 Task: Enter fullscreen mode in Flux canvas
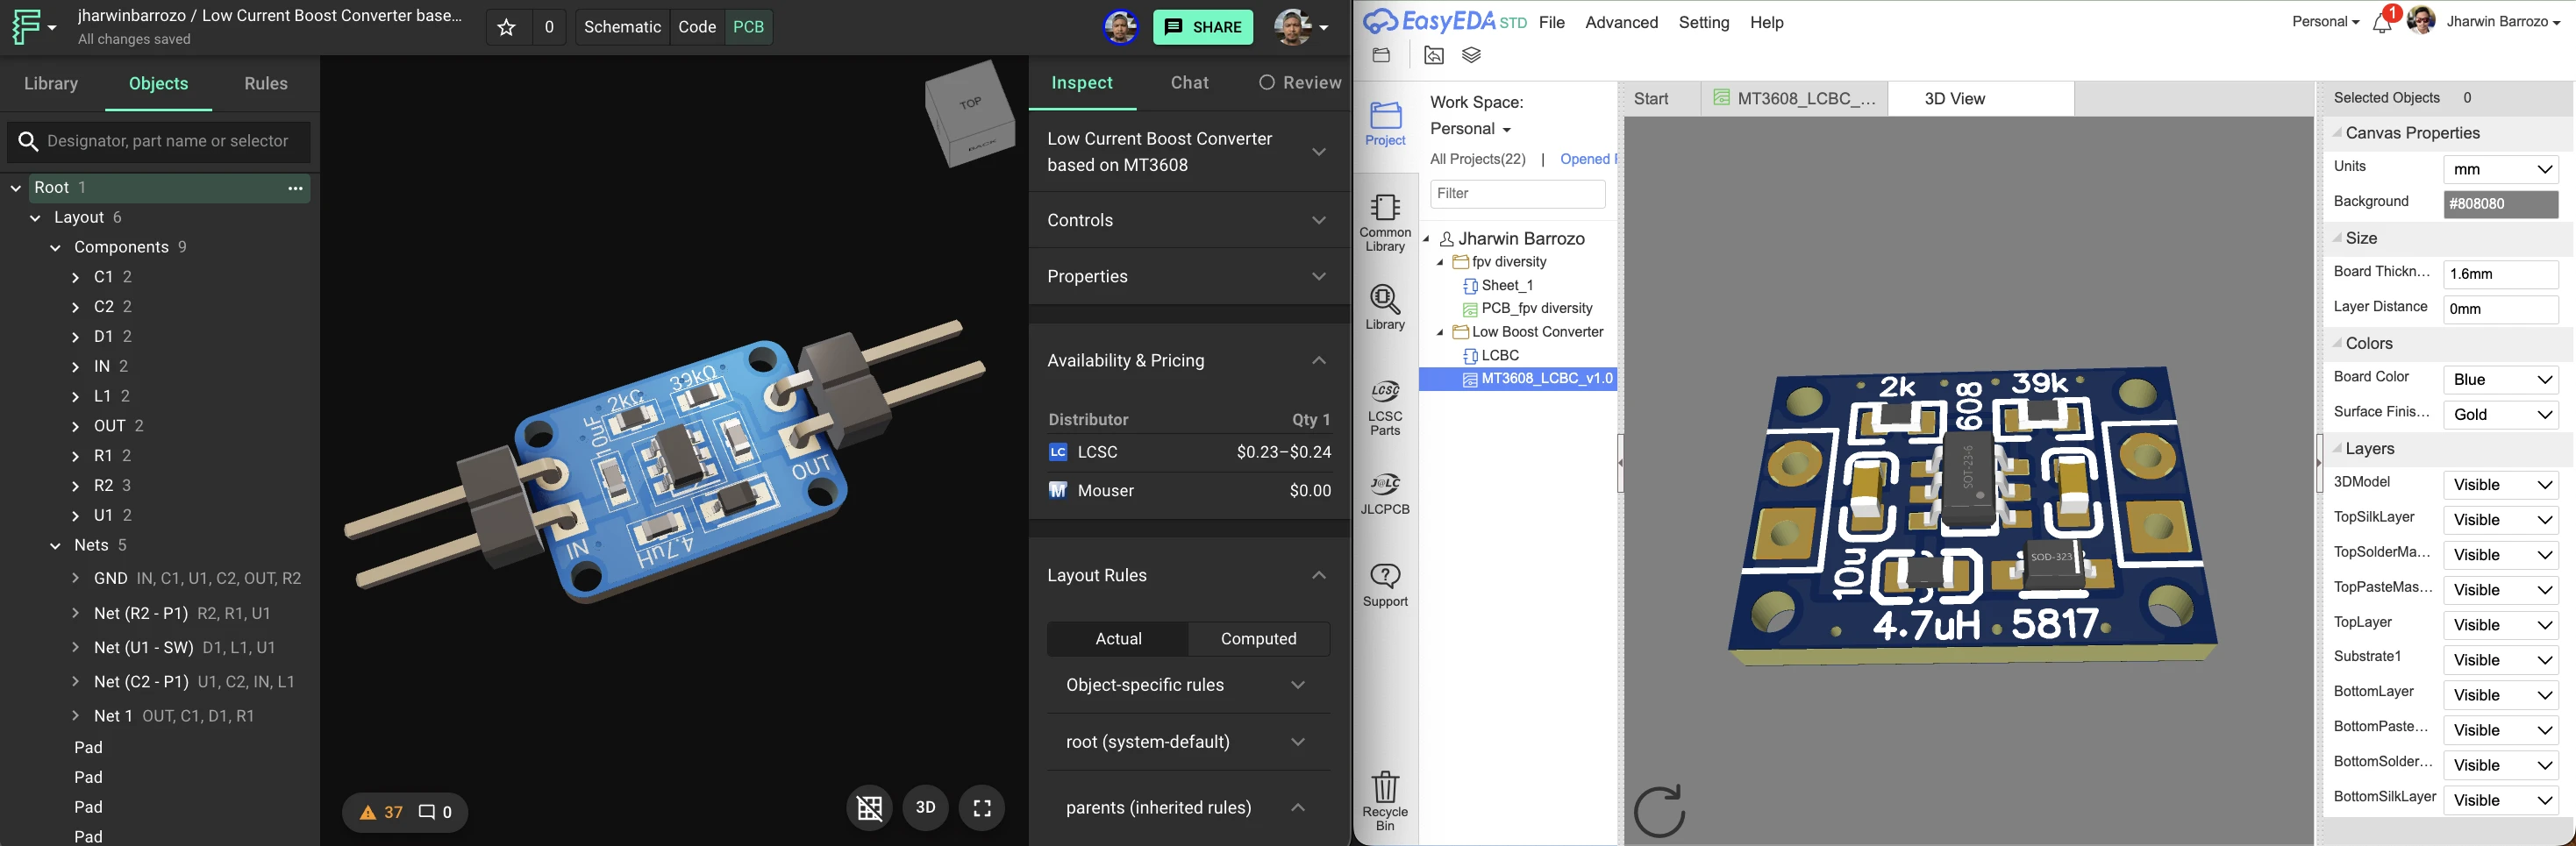click(x=981, y=807)
